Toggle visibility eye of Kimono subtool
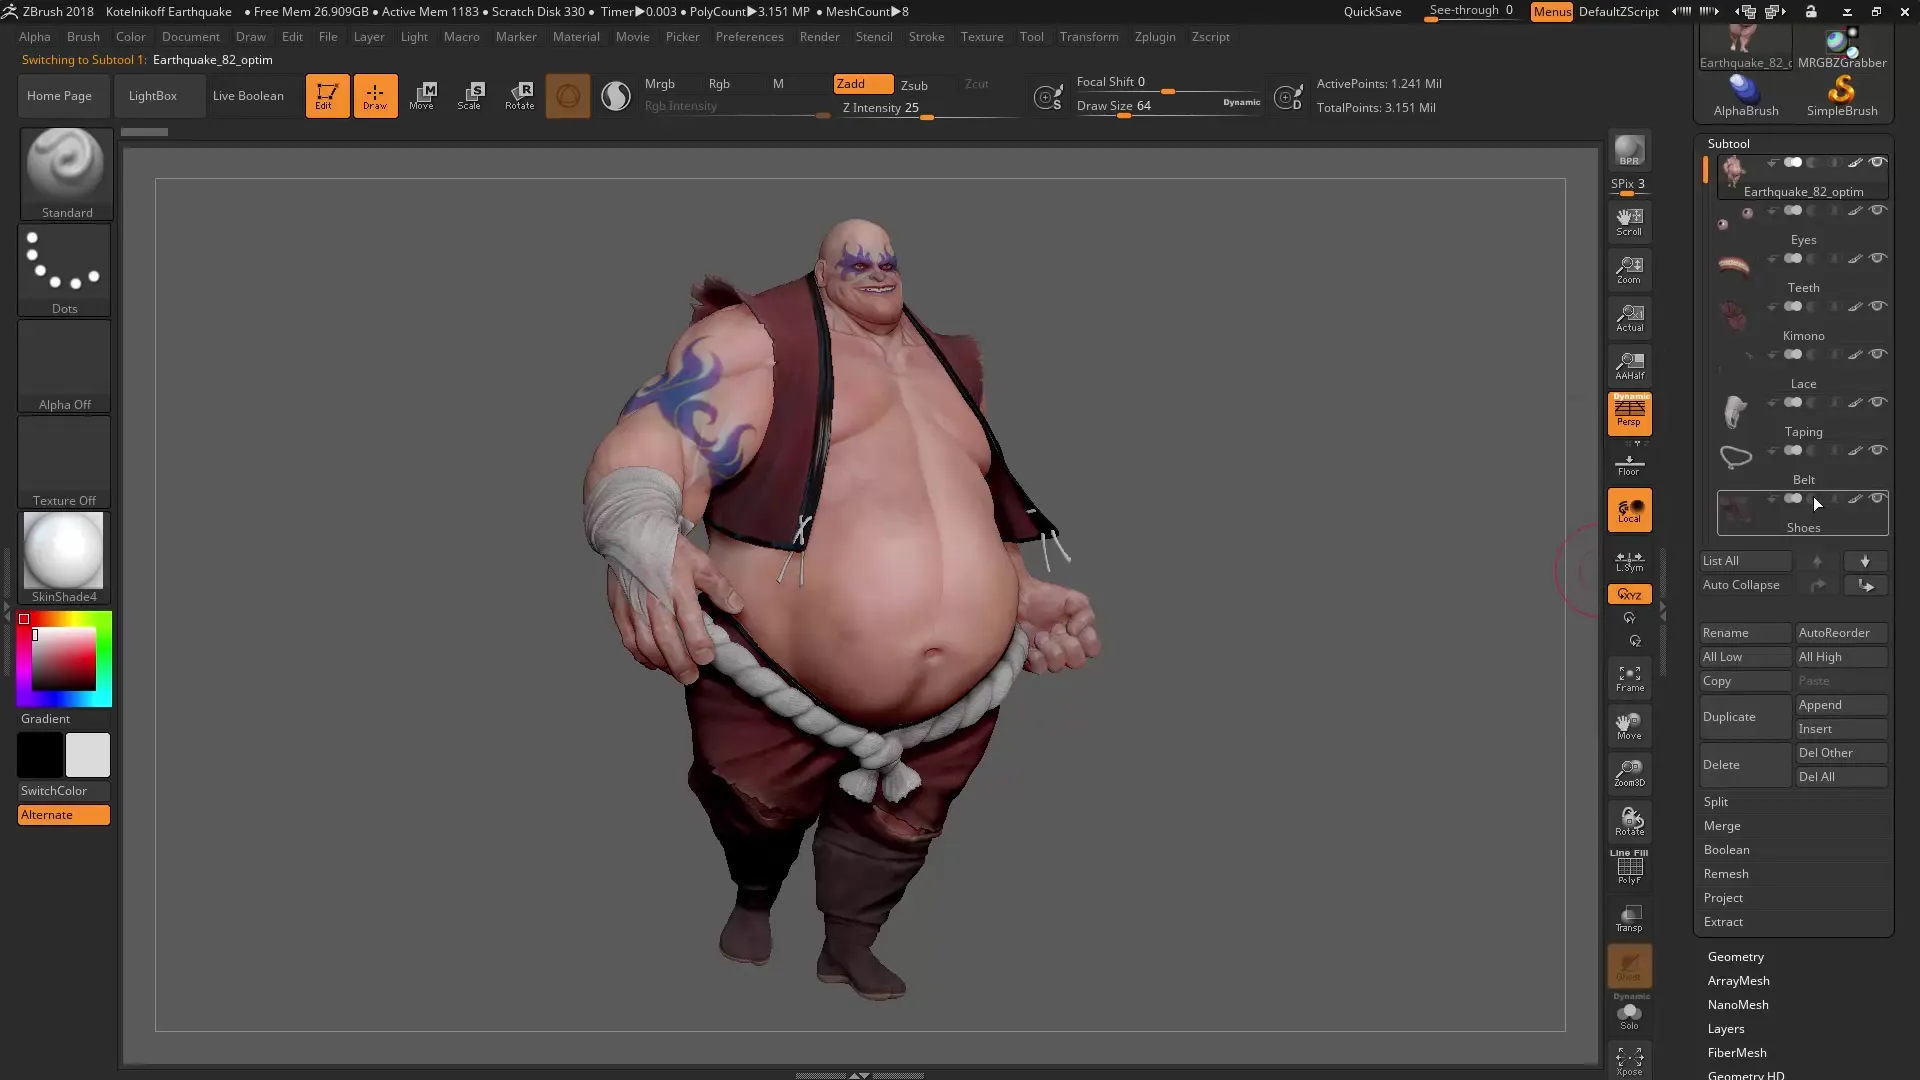The width and height of the screenshot is (1920, 1080). [x=1878, y=307]
